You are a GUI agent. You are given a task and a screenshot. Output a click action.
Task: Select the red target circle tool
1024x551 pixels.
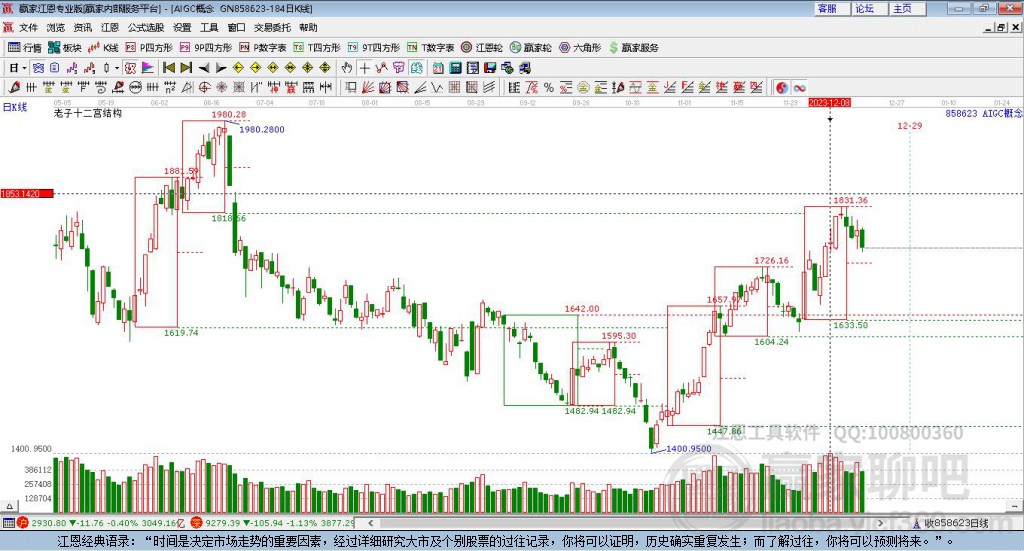(x=204, y=87)
